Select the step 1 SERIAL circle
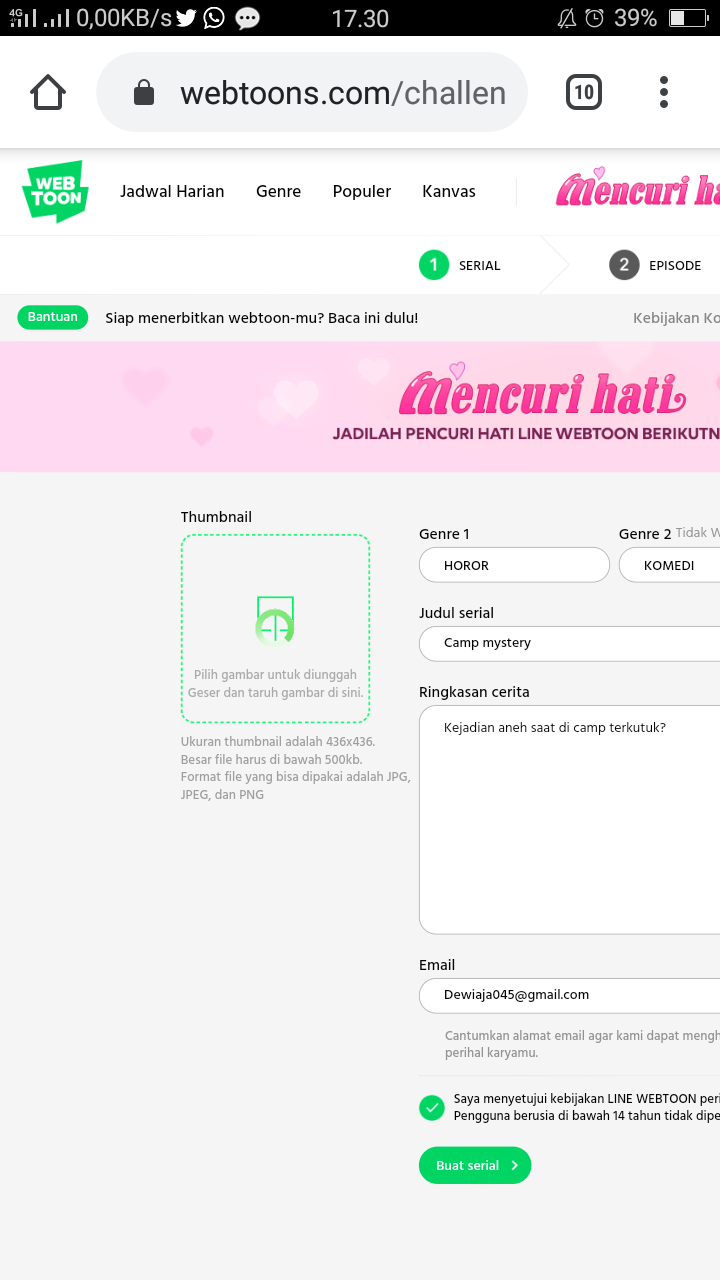720x1280 pixels. [x=434, y=265]
